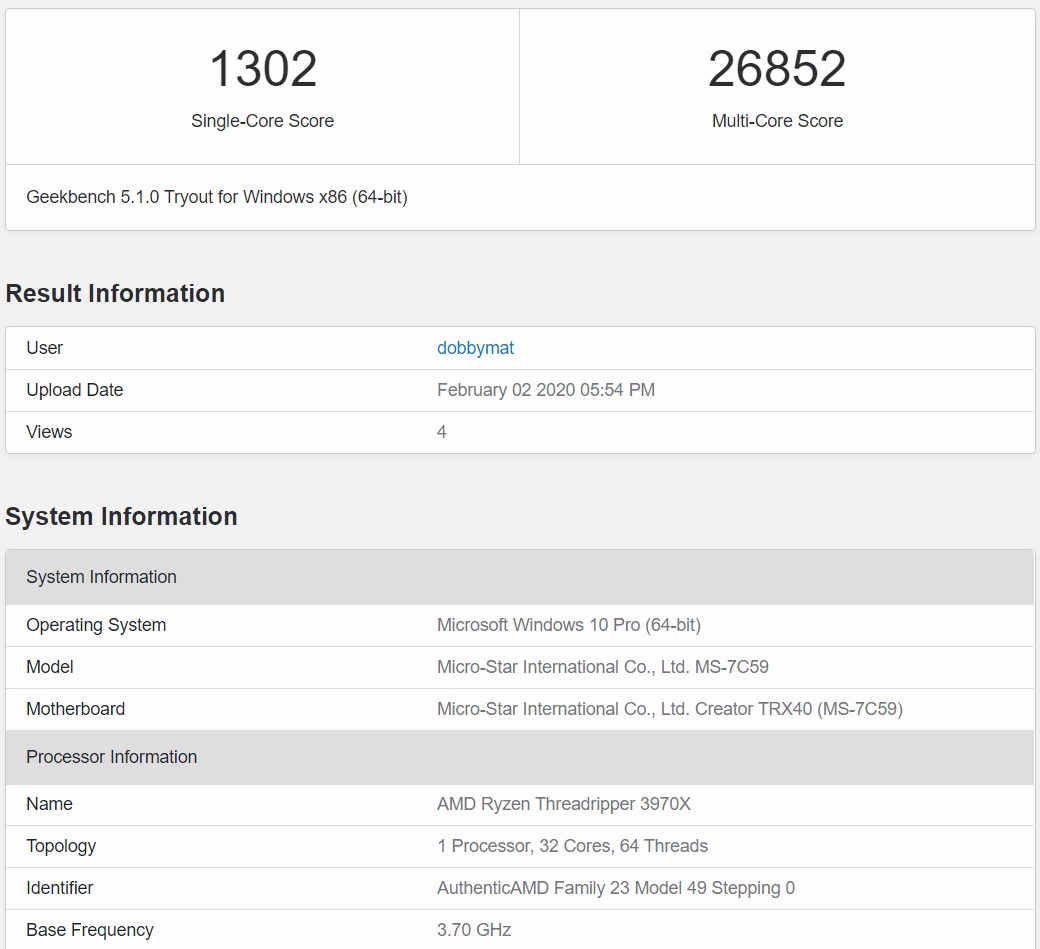Click the Creator TRX40 motherboard value

[x=669, y=709]
